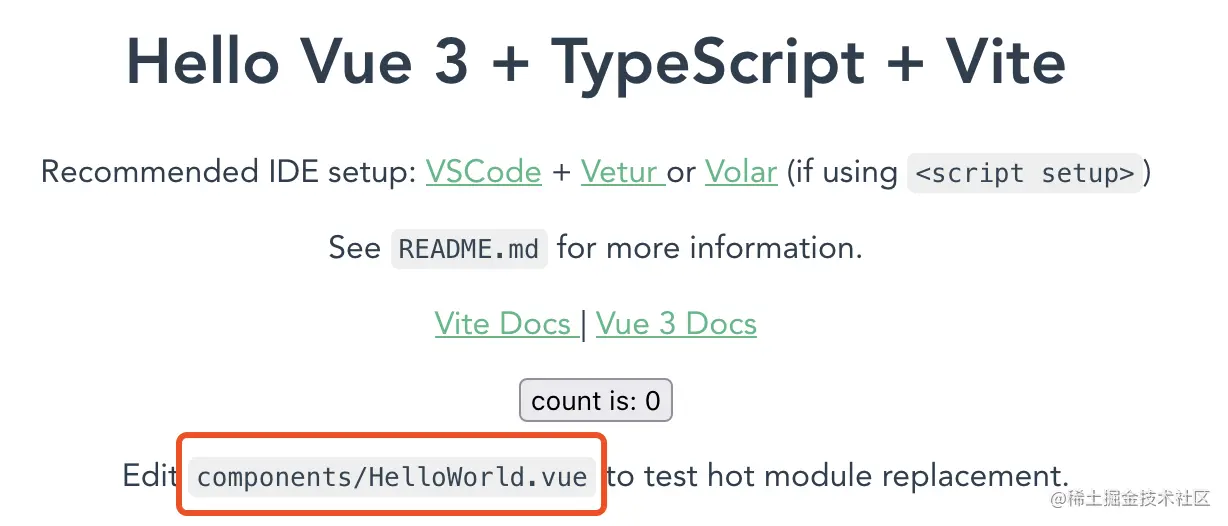Open the VSCode link

[483, 172]
